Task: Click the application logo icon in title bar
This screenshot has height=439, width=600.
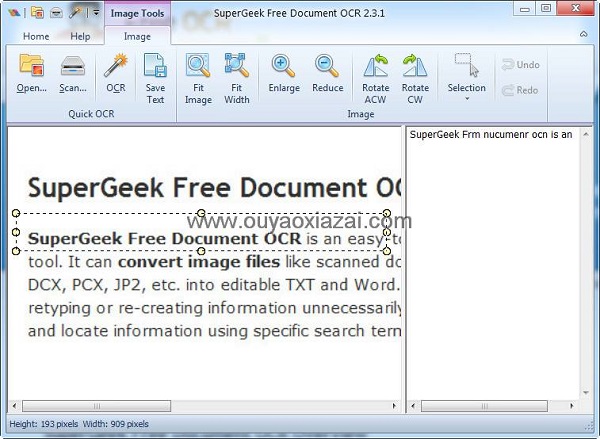Action: (x=14, y=13)
